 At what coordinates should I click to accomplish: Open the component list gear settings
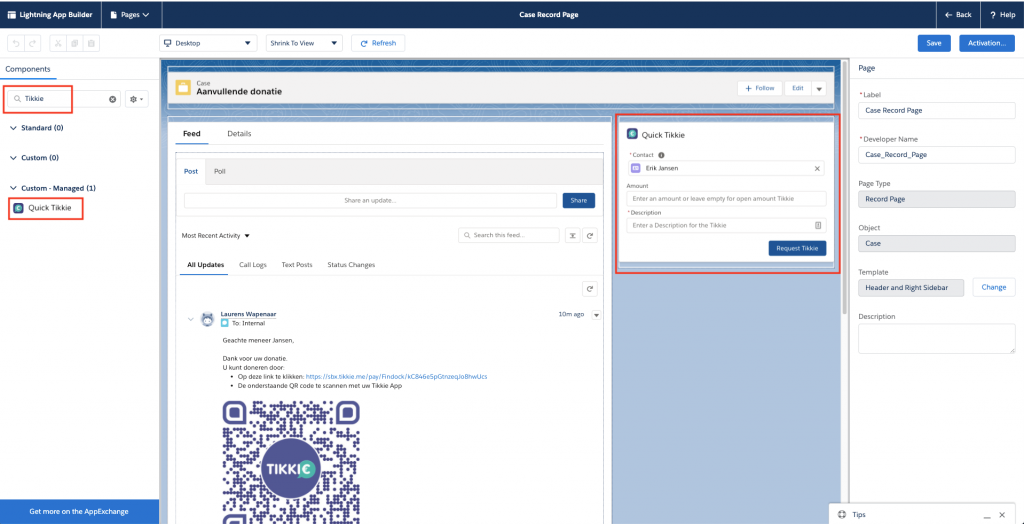click(135, 99)
